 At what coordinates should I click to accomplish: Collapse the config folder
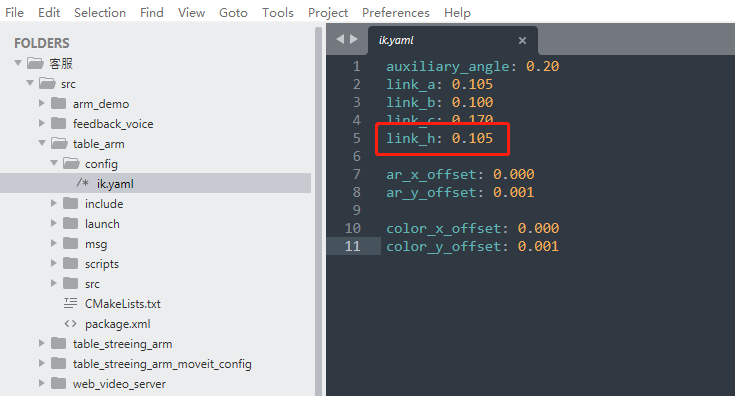(x=54, y=163)
